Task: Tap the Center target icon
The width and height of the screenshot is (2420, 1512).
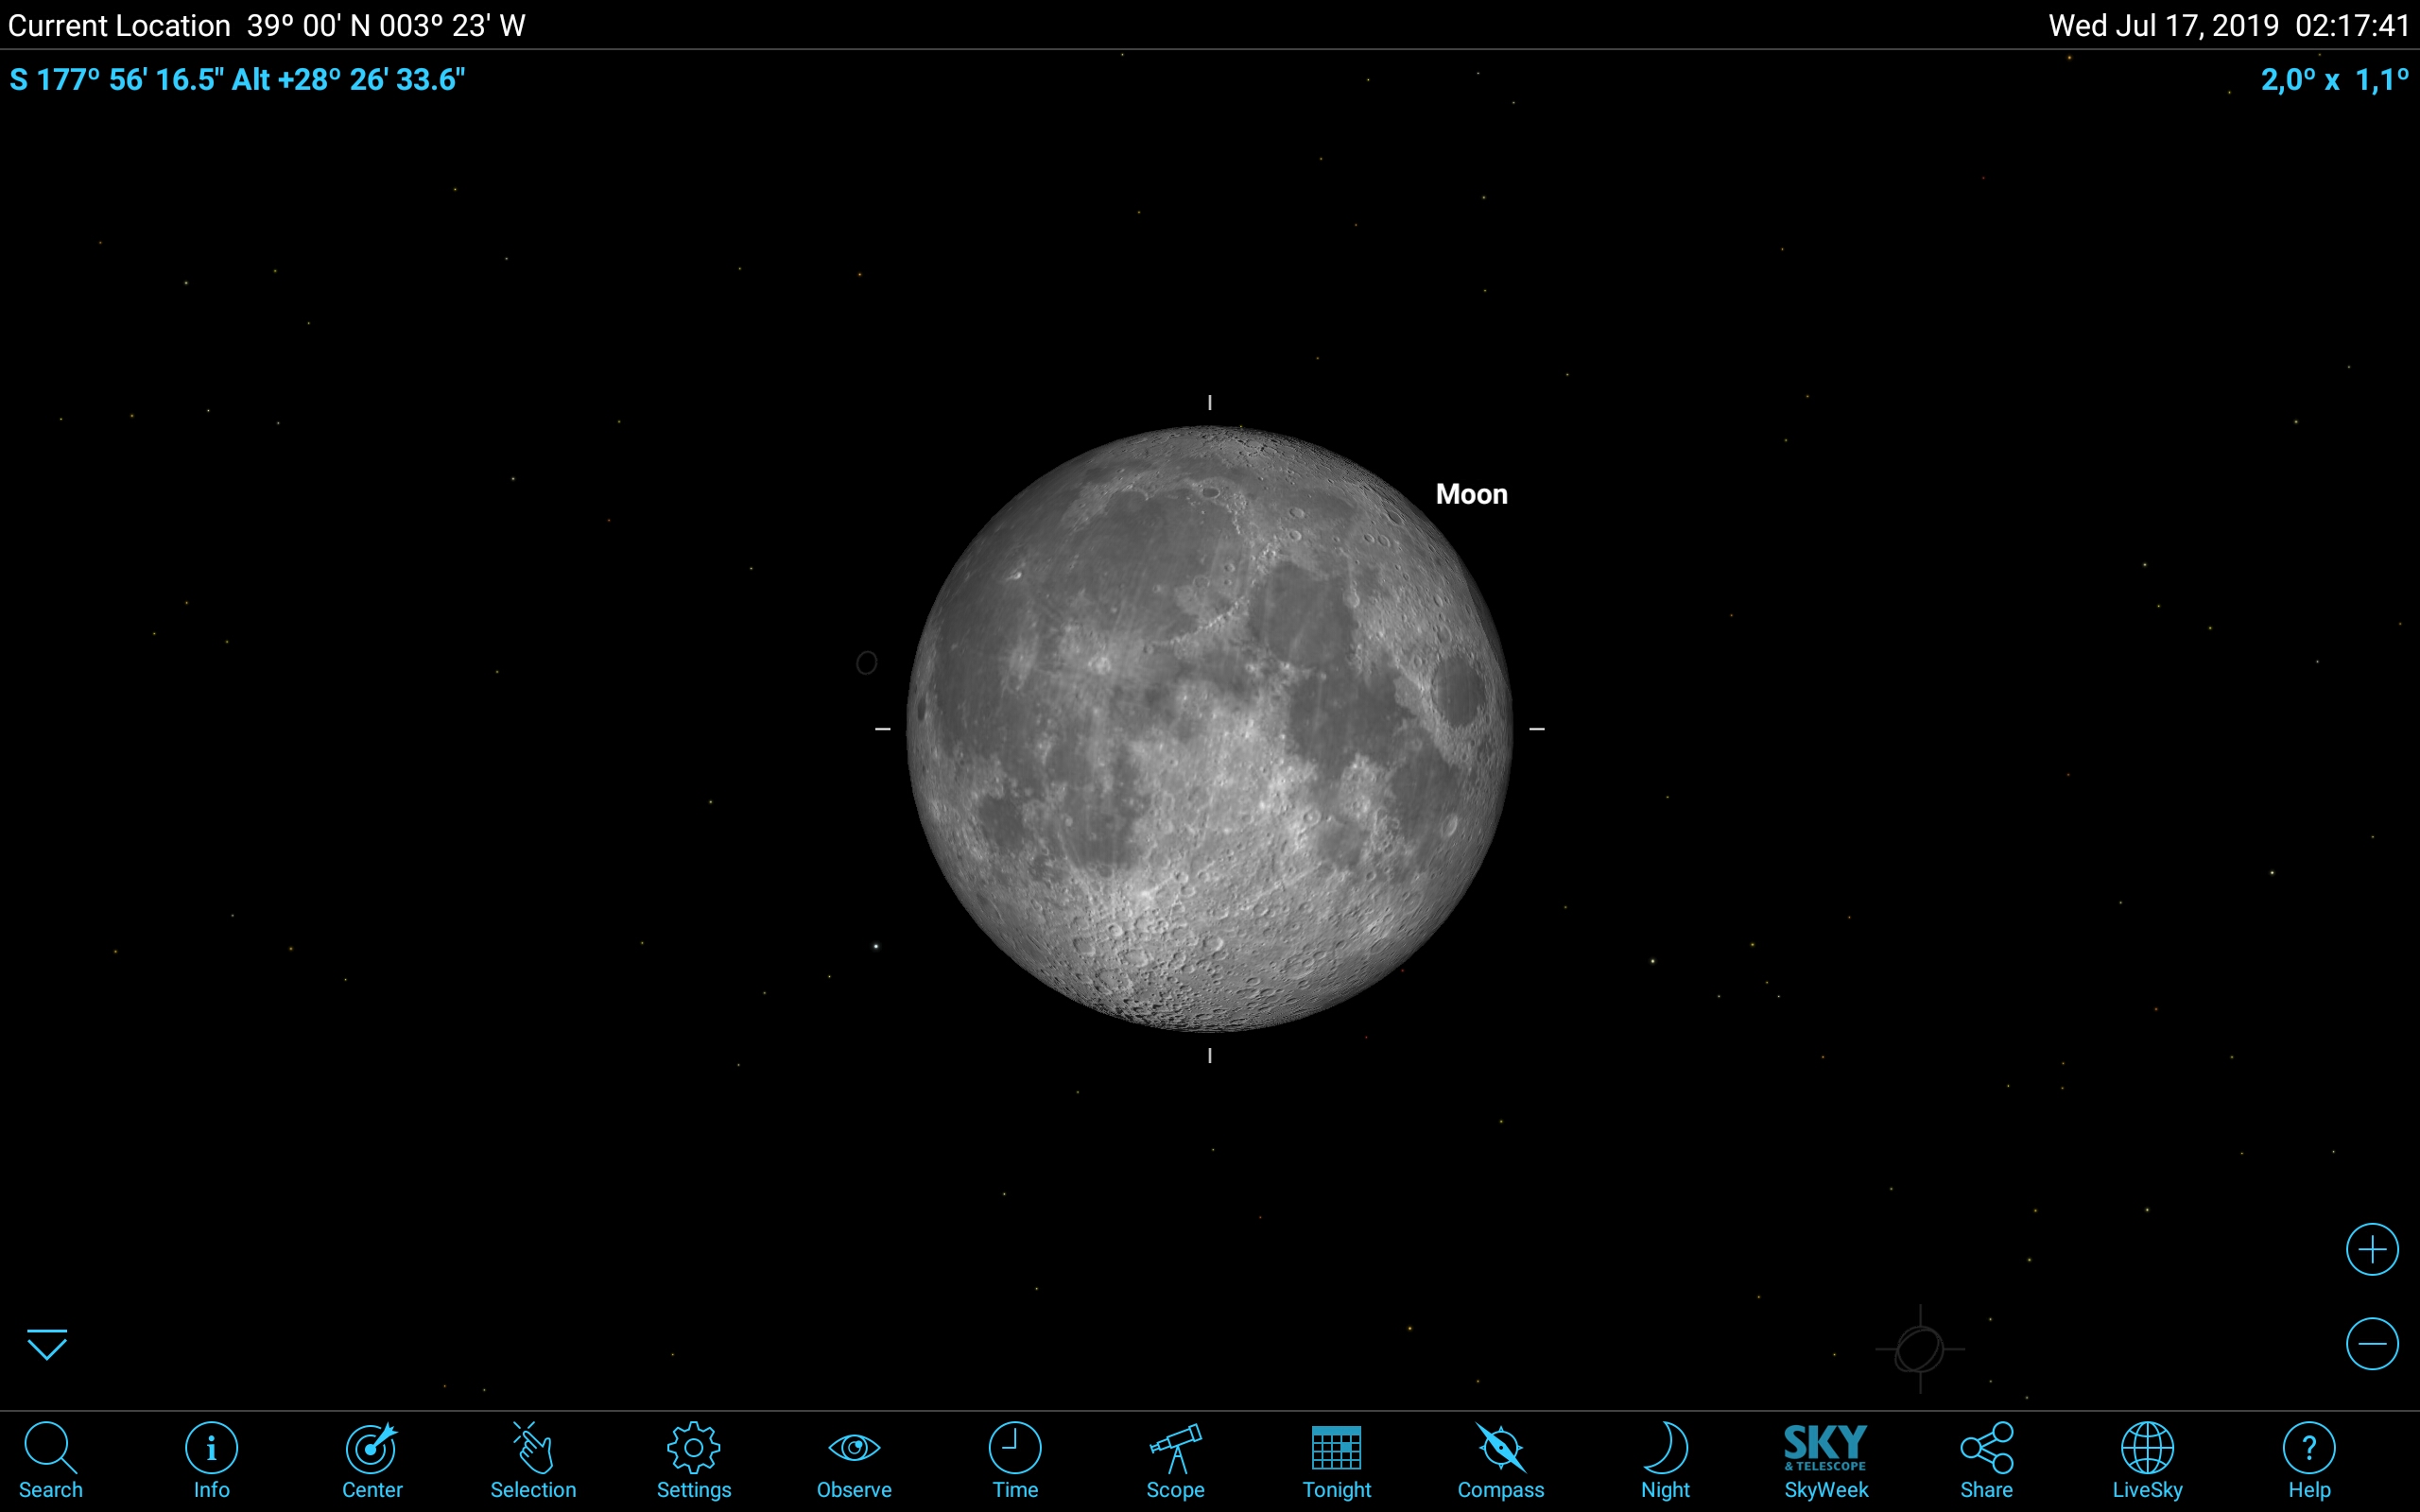Action: tap(372, 1460)
